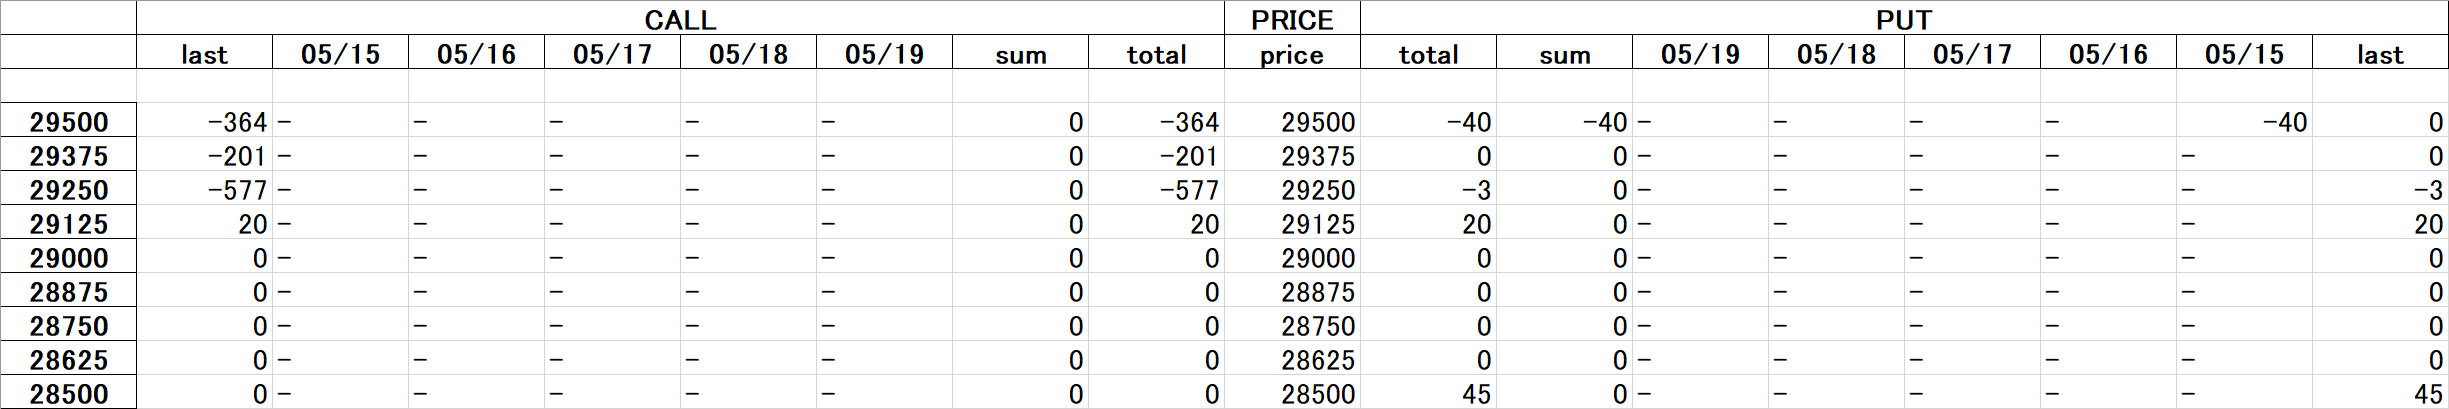Select the CALL 05/15 column header

[340, 54]
